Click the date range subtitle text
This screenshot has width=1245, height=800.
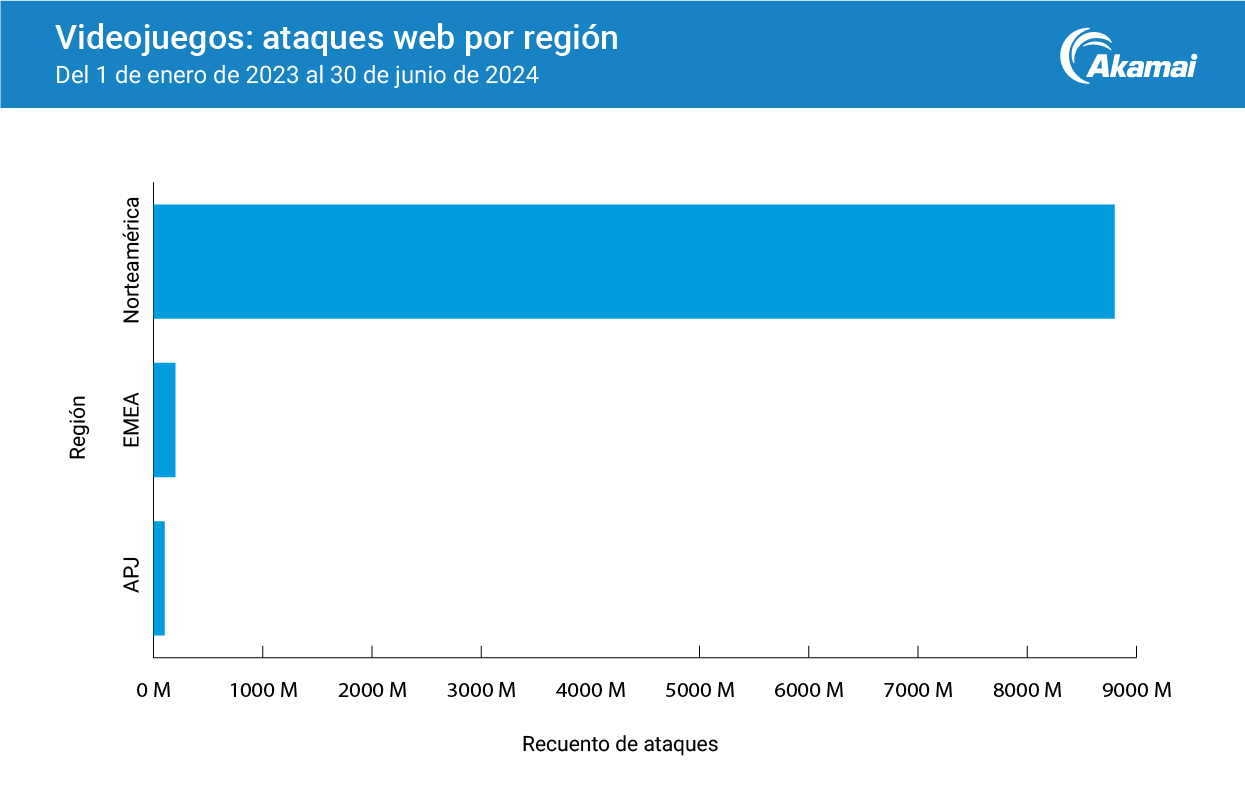(297, 75)
